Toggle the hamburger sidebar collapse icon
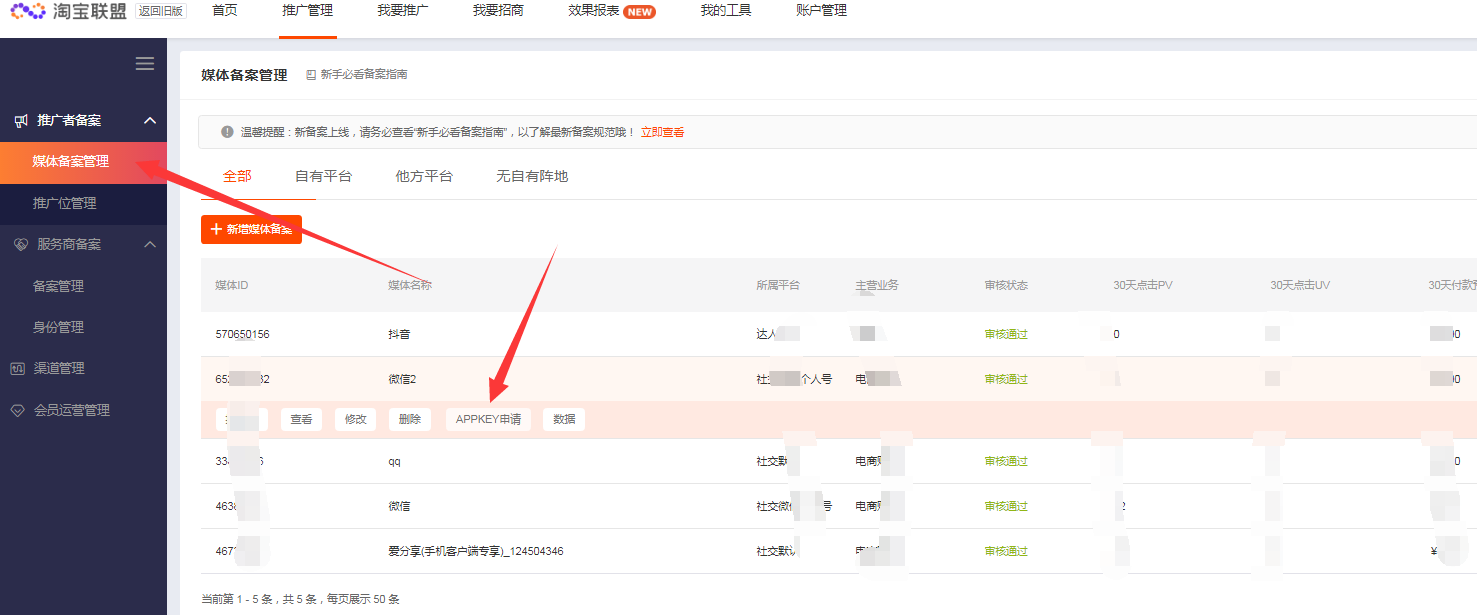 (x=145, y=64)
